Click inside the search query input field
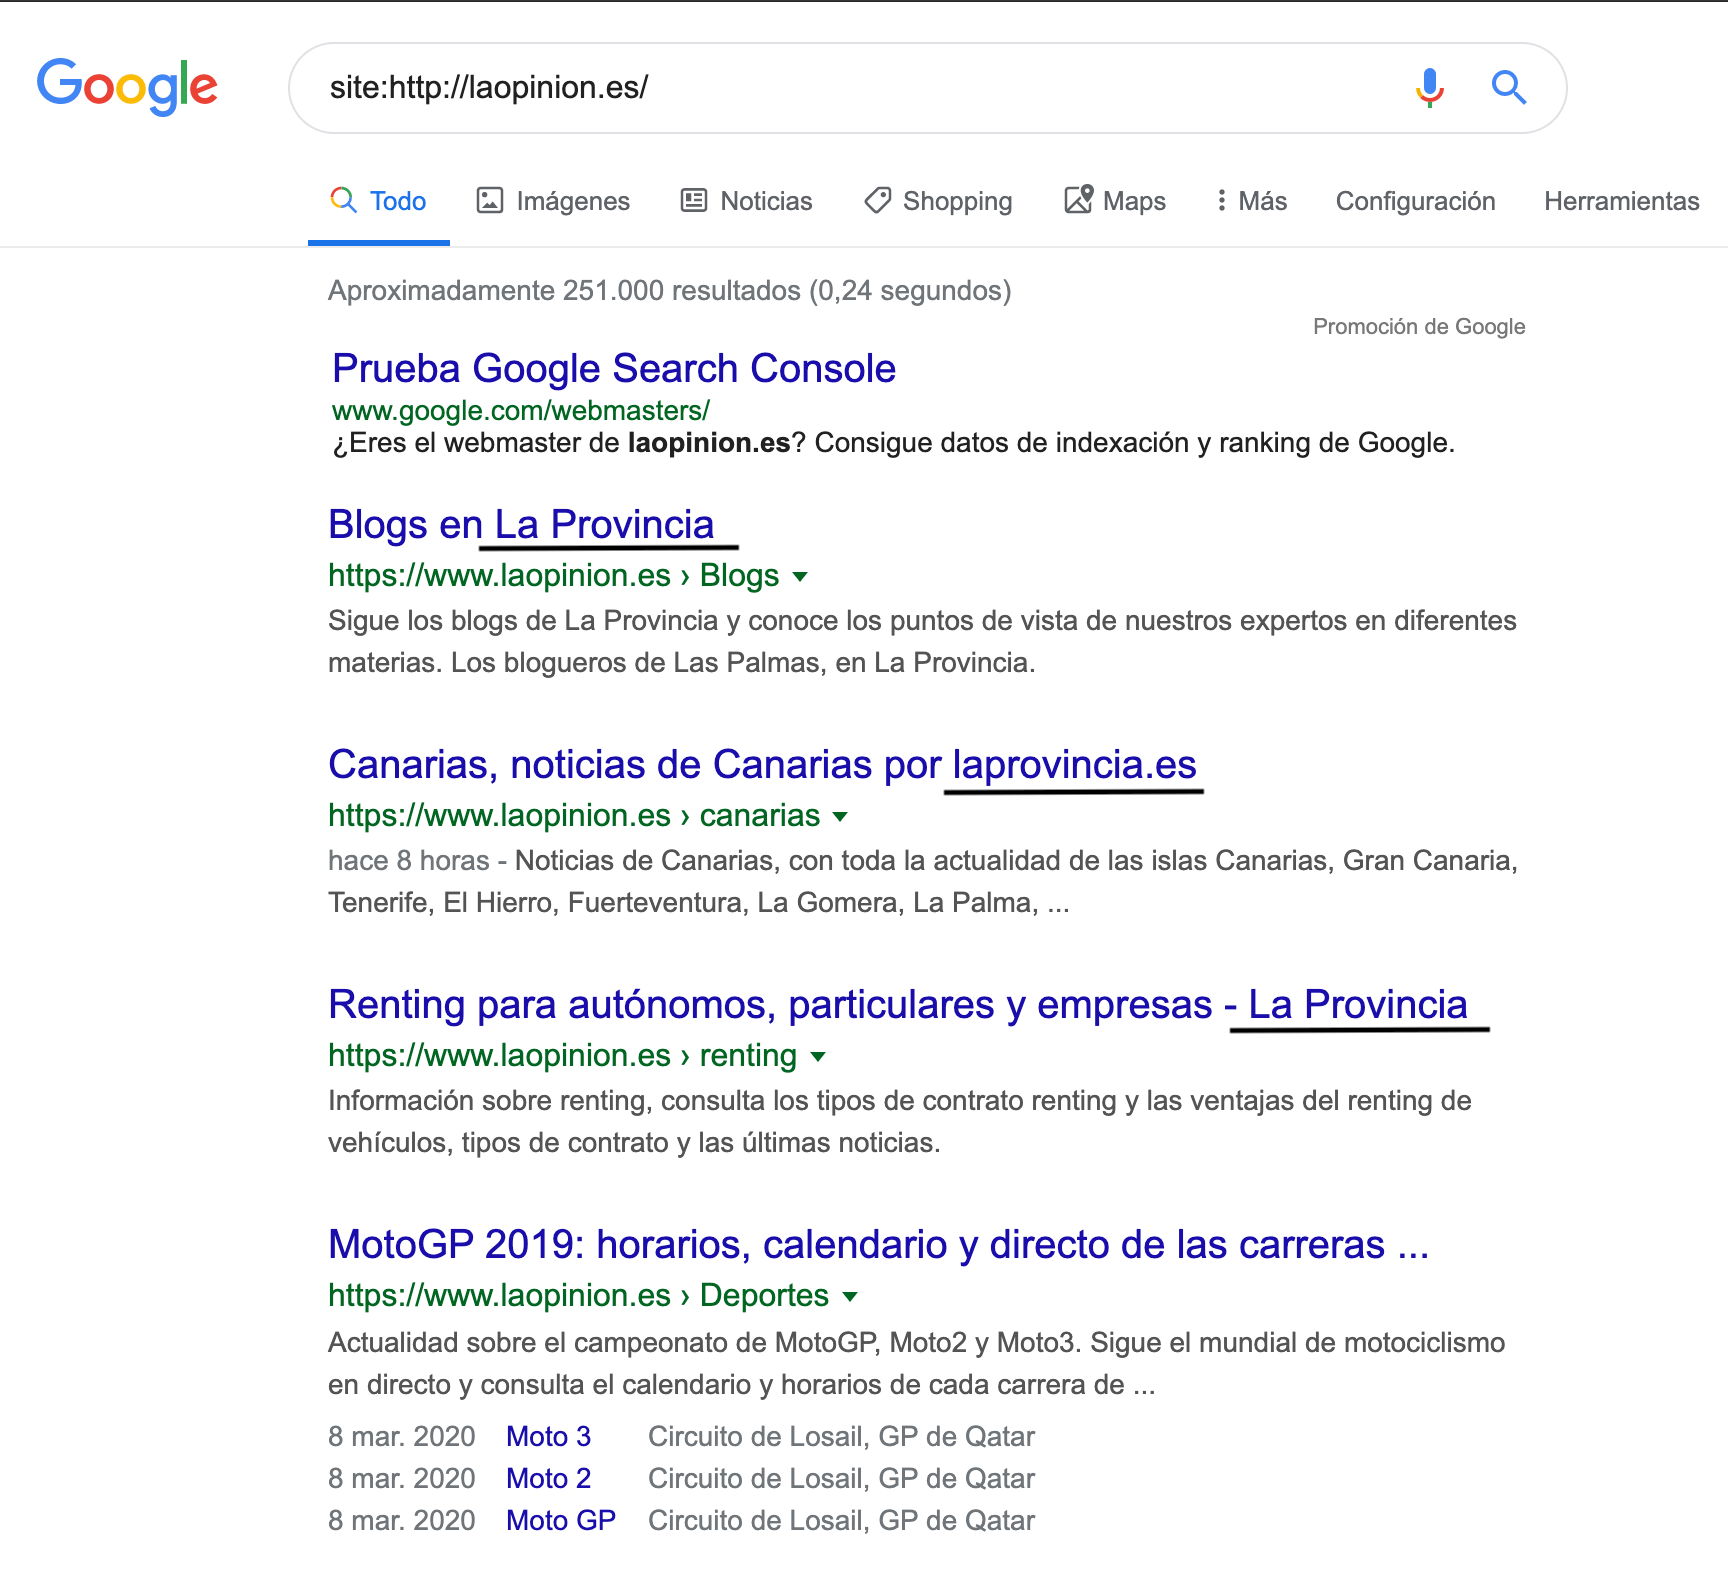This screenshot has height=1572, width=1728. coord(850,88)
